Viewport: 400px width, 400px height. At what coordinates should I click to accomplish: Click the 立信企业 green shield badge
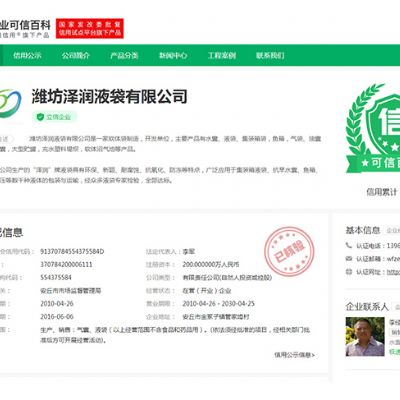pos(54,117)
